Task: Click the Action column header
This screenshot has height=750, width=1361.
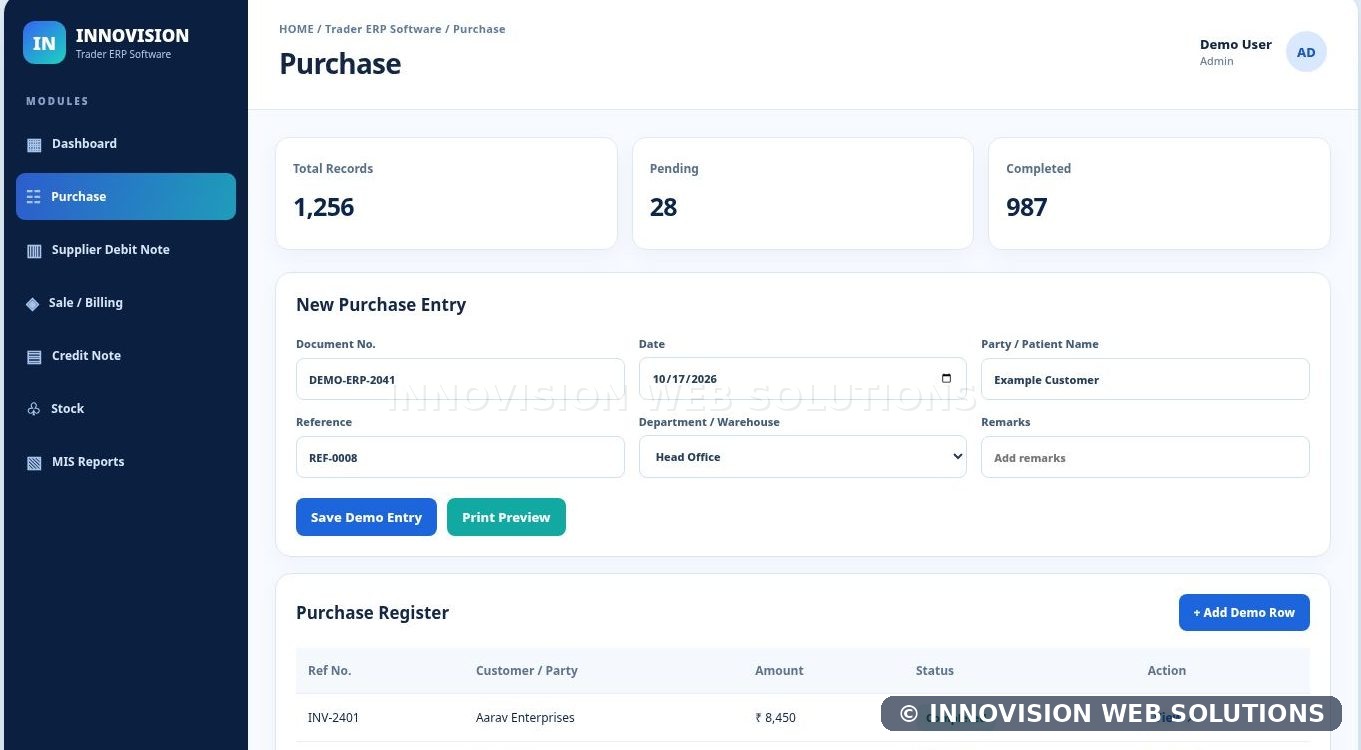Action: coord(1167,671)
